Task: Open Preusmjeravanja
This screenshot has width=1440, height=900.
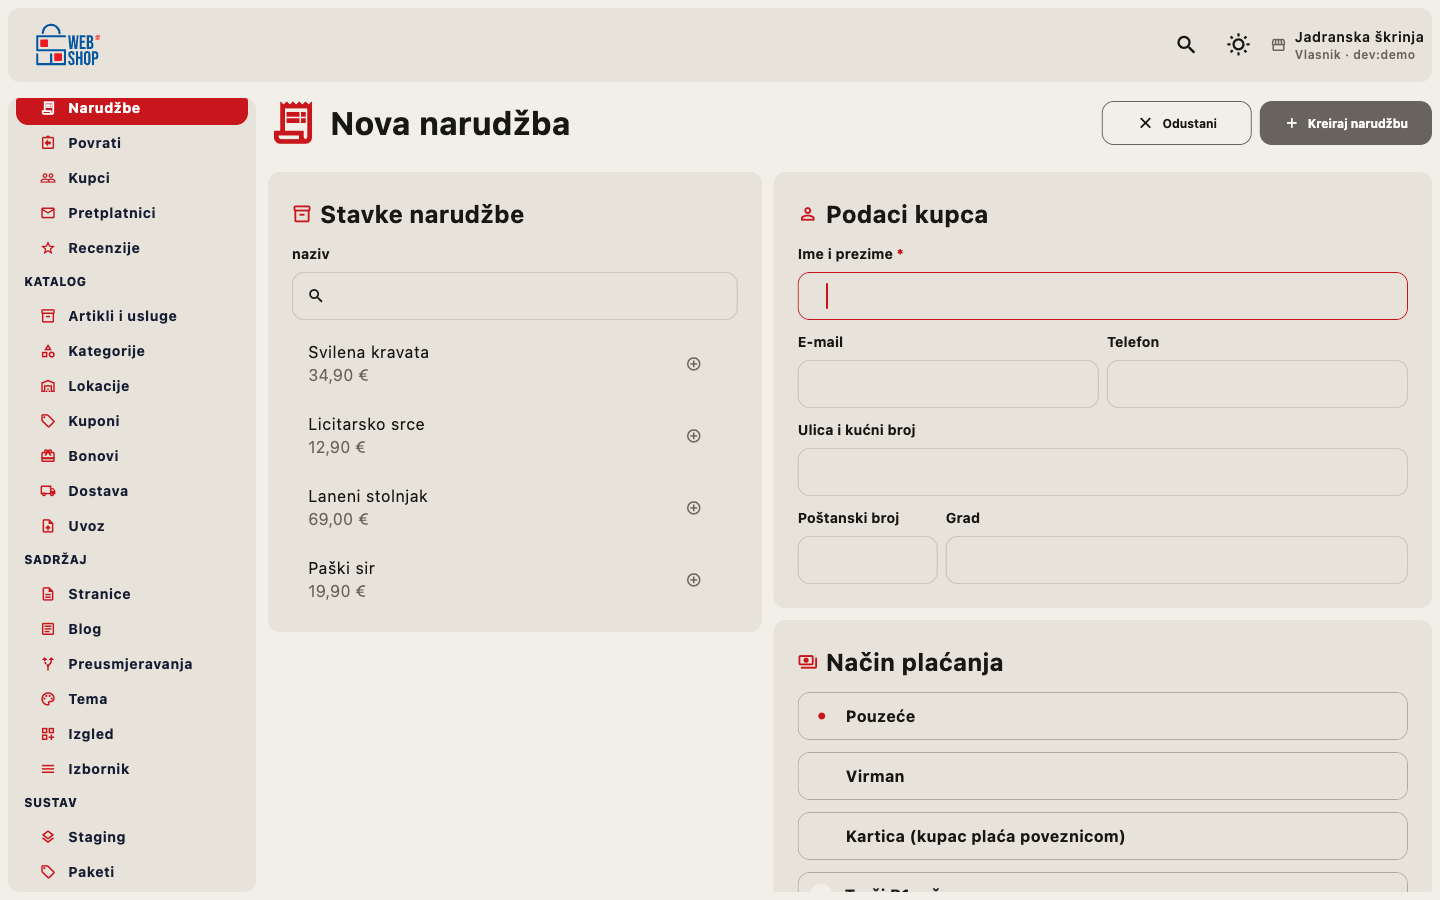Action: pyautogui.click(x=132, y=664)
